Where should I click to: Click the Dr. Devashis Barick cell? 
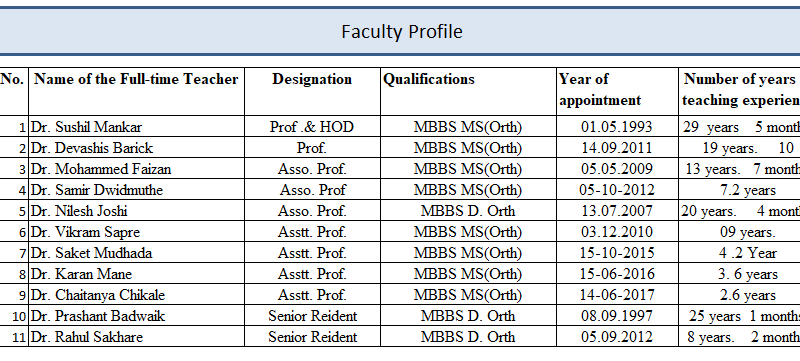coord(136,148)
